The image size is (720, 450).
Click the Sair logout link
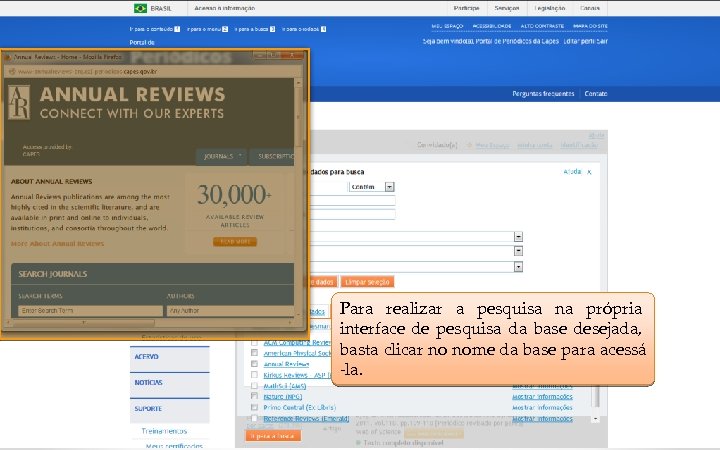(603, 41)
